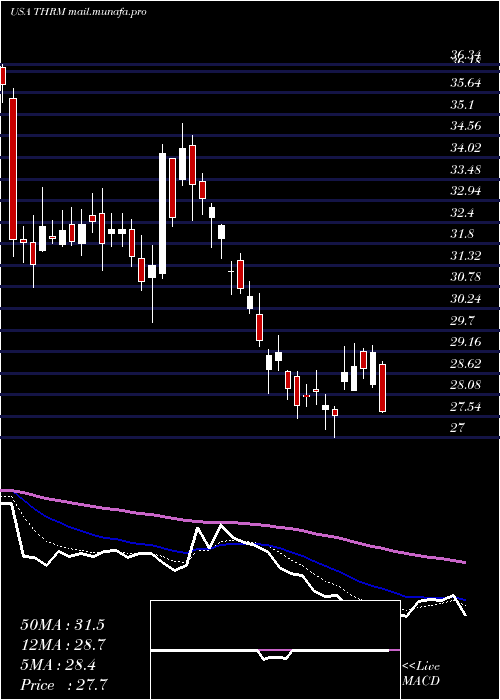The height and width of the screenshot is (700, 500).
Task: Click the 31.32 price axis label
Action: [466, 255]
